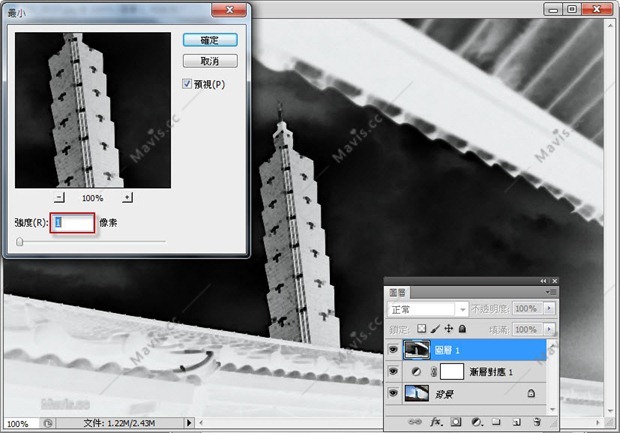The height and width of the screenshot is (433, 620).
Task: Close the 最小 filter dialog
Action: pos(229,10)
